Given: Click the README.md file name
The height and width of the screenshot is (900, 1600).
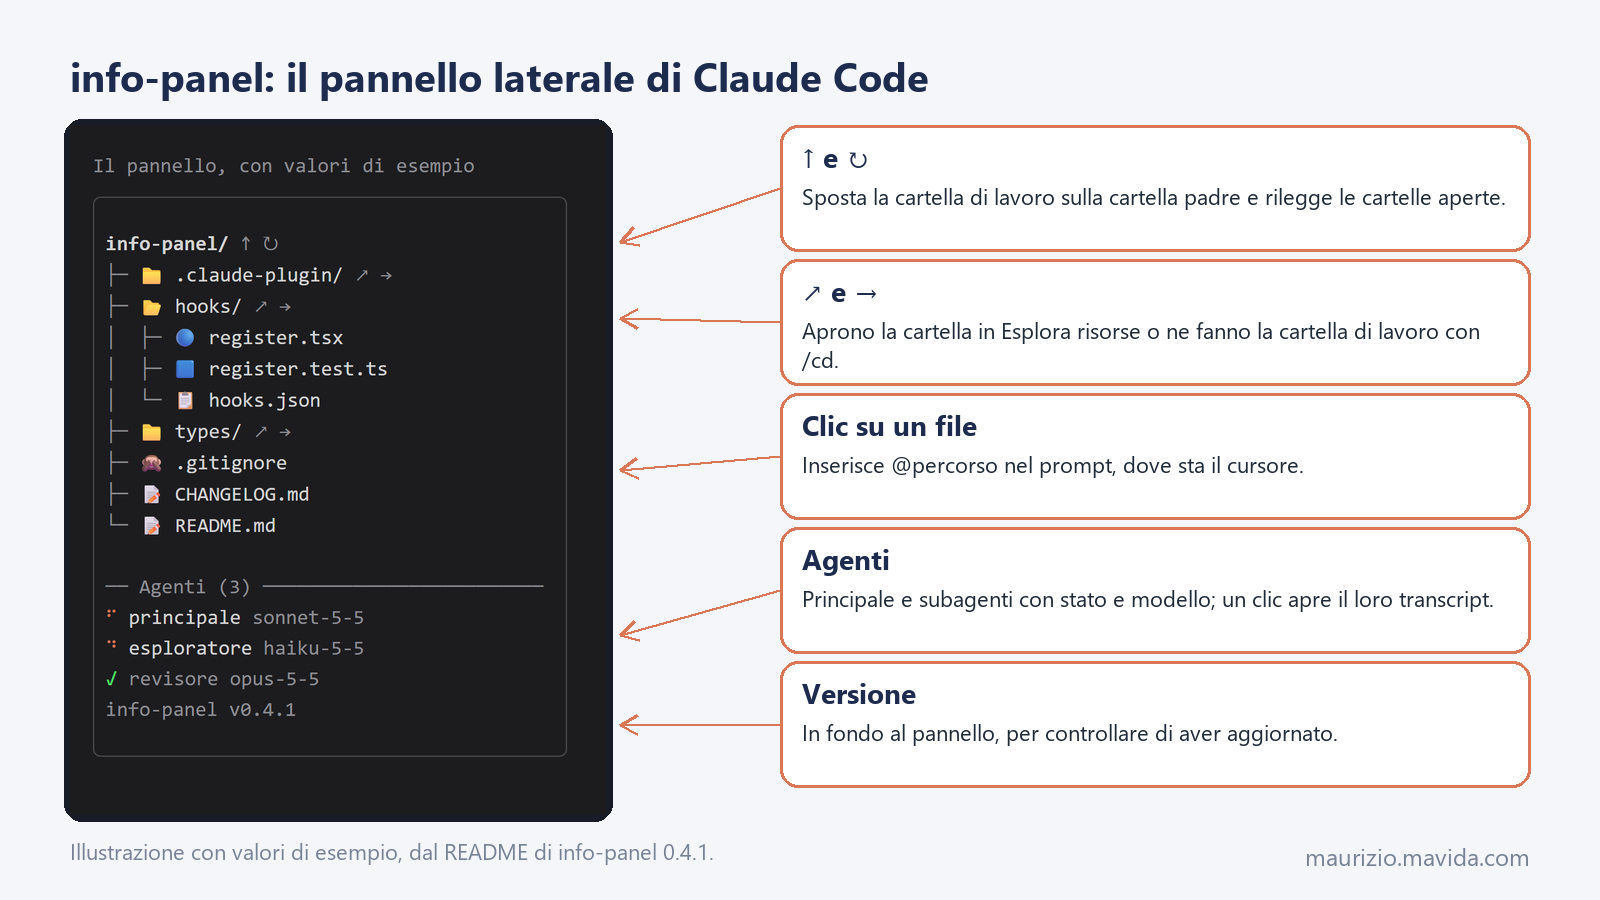Looking at the screenshot, I should click(x=225, y=525).
